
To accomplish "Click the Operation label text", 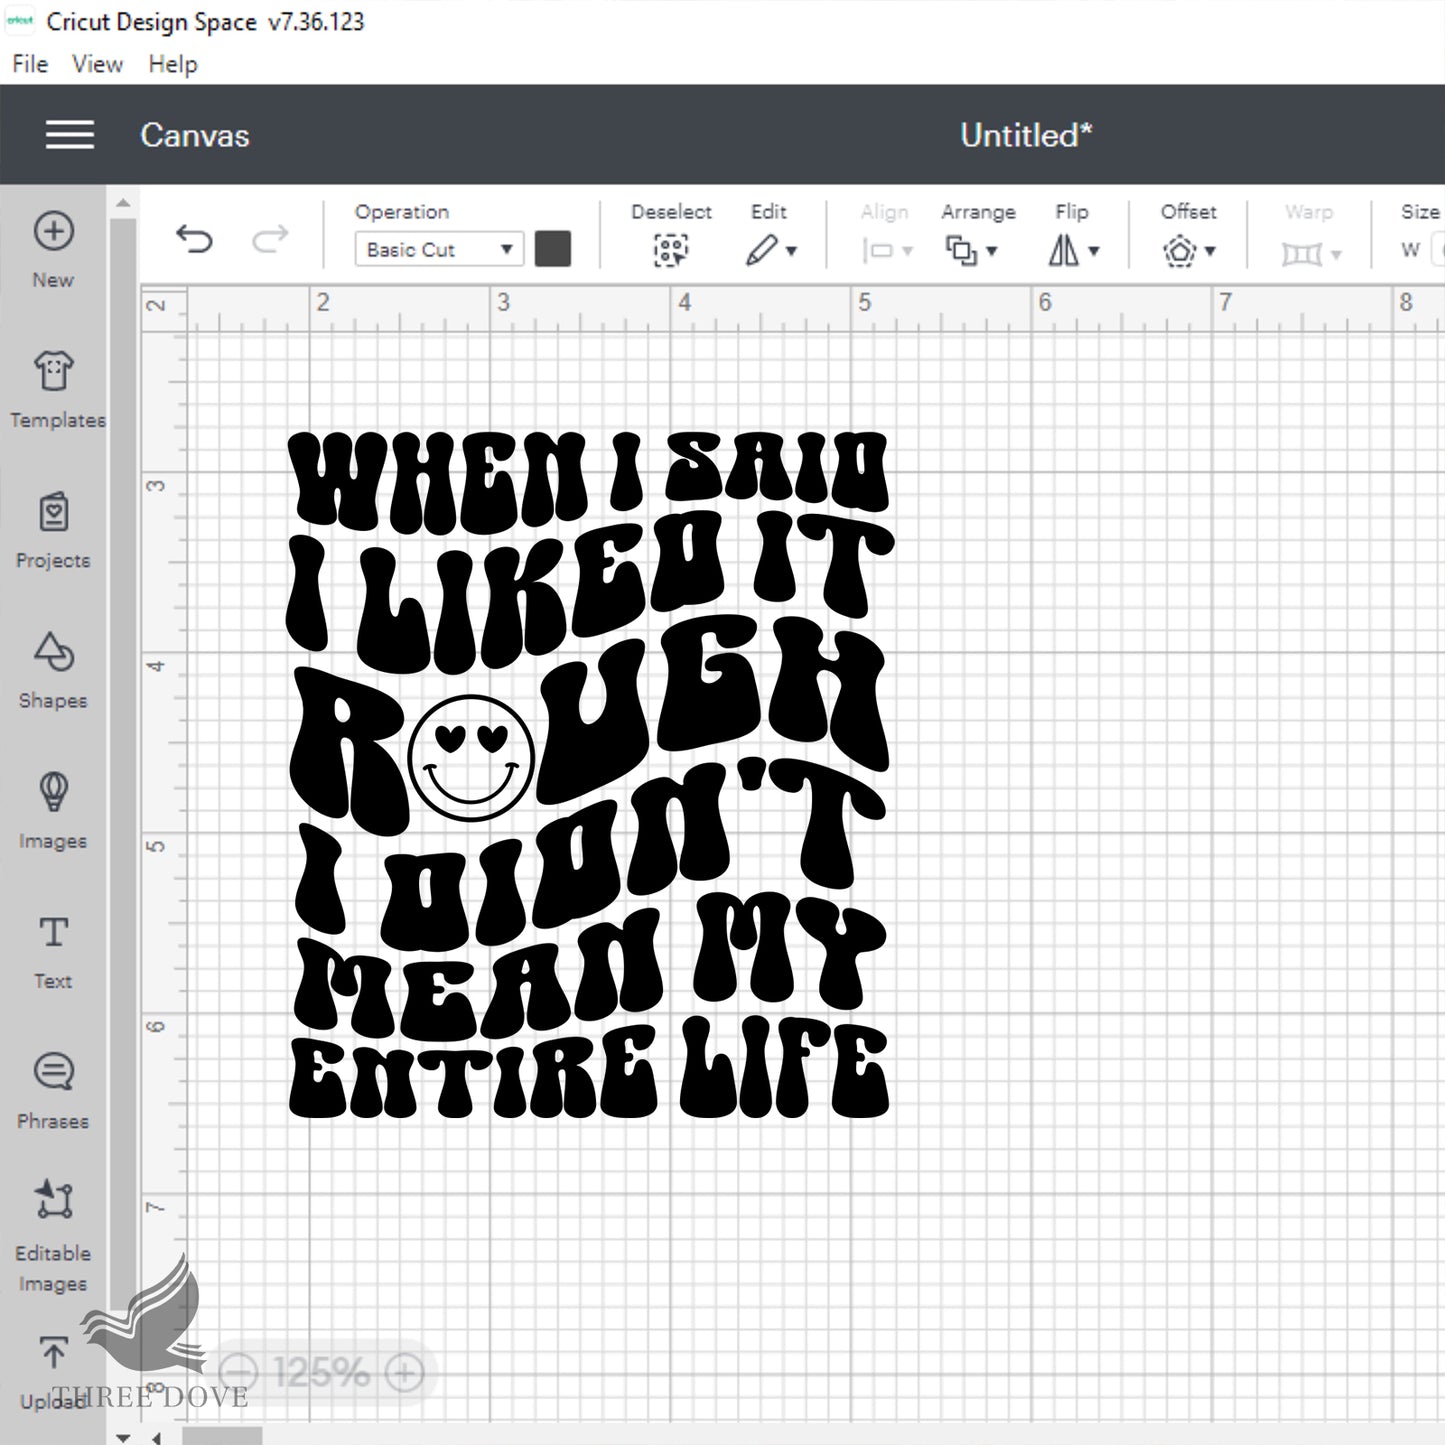I will (x=402, y=212).
